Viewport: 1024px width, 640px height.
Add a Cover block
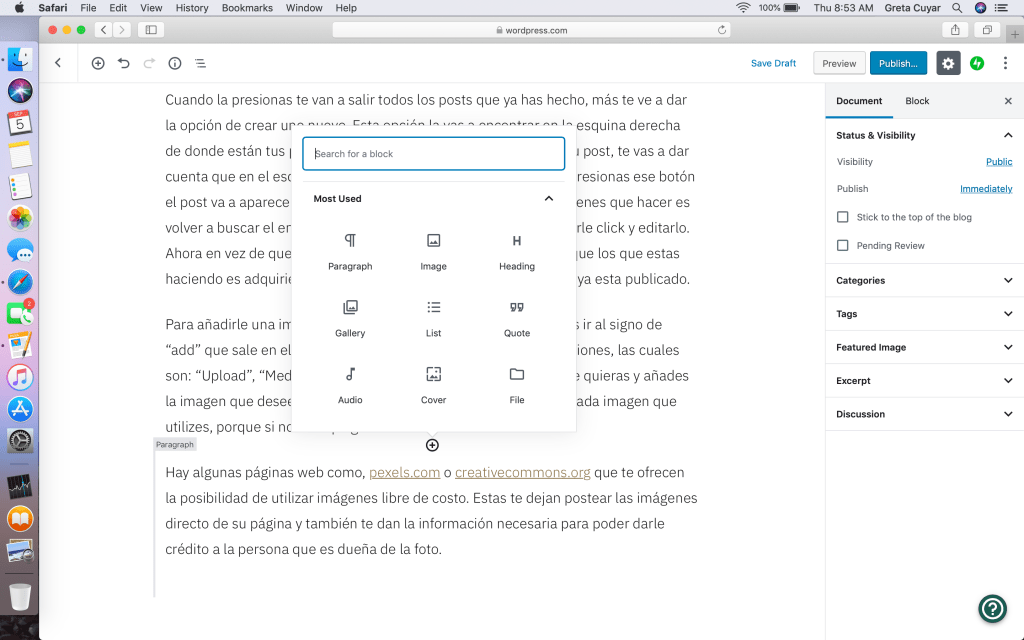coord(433,384)
